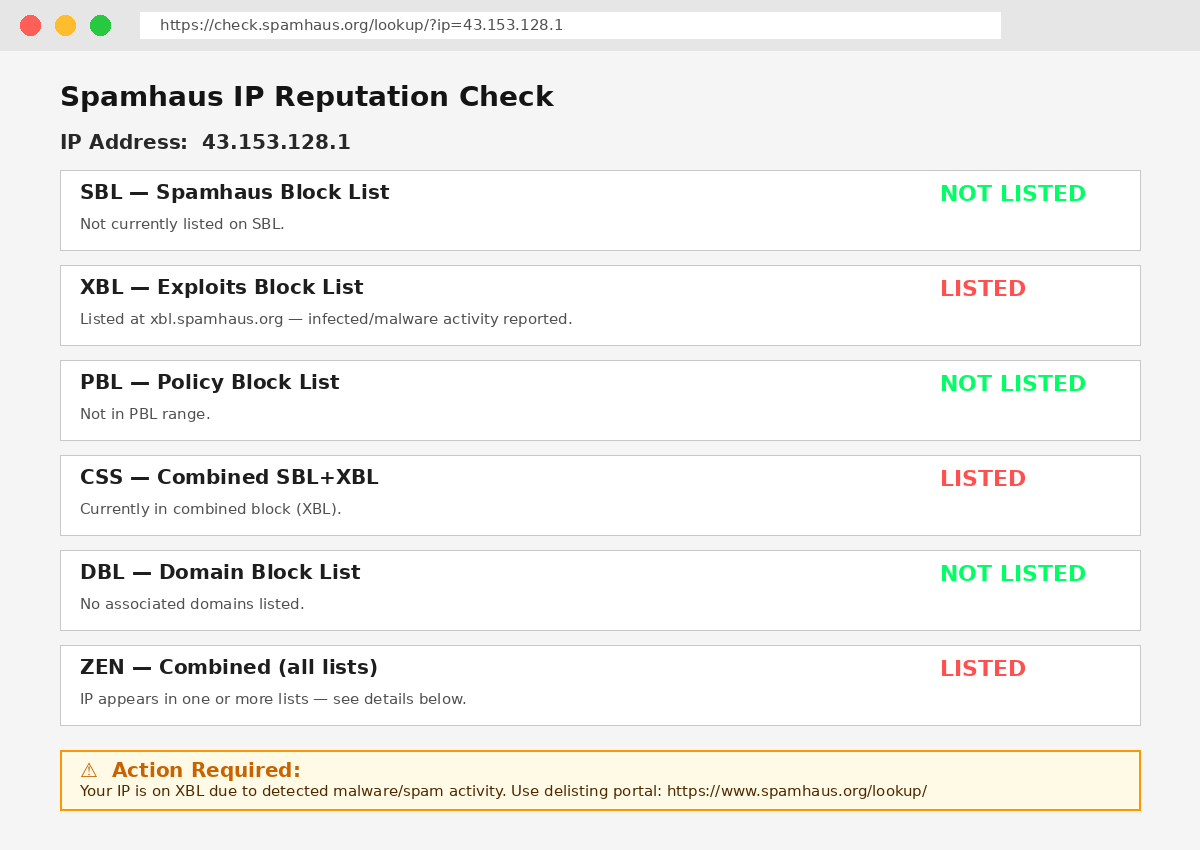Click the DBL NOT LISTED status
The width and height of the screenshot is (1200, 850).
[x=1013, y=574]
